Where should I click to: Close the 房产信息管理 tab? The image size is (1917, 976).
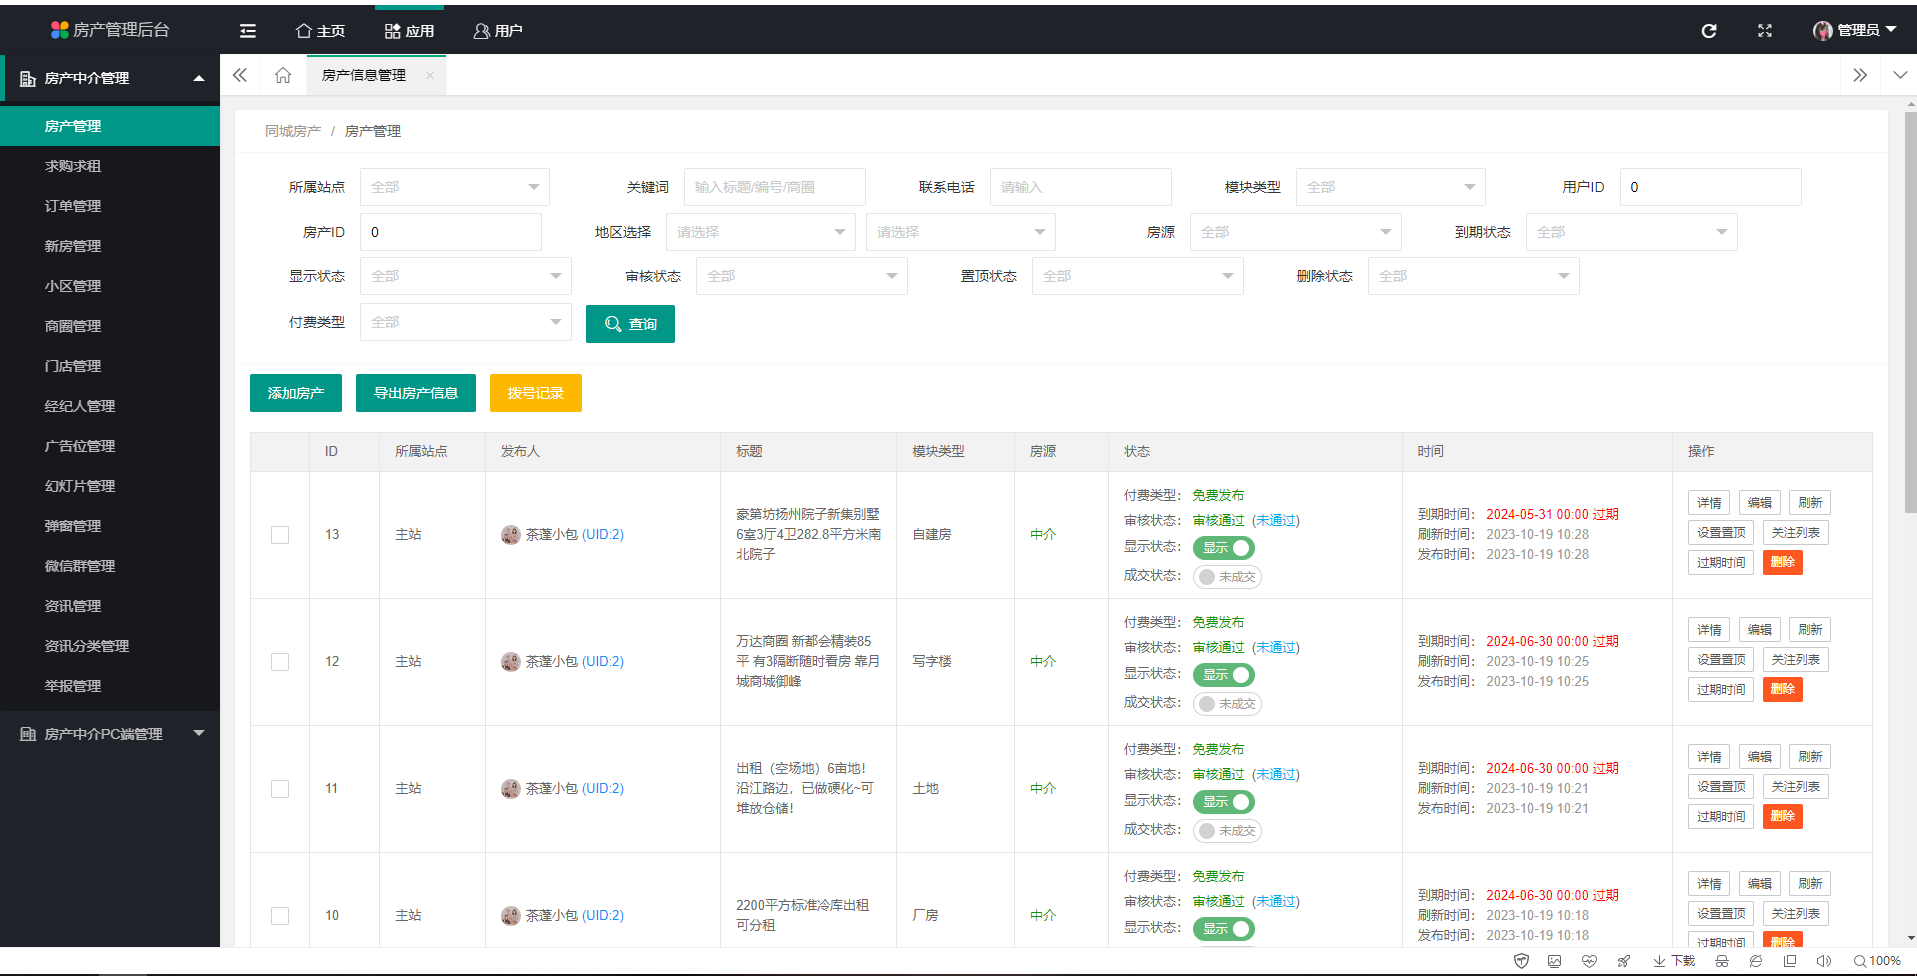(x=430, y=75)
